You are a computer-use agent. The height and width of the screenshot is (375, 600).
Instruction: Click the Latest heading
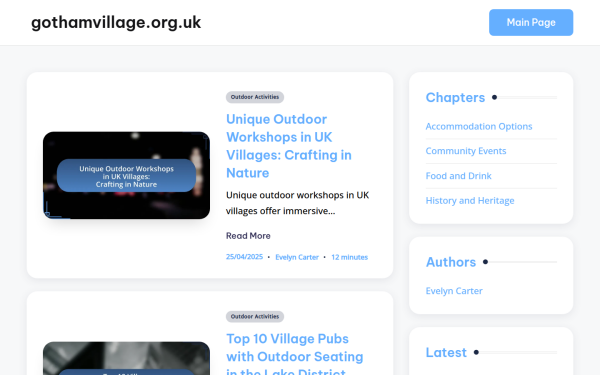point(446,352)
